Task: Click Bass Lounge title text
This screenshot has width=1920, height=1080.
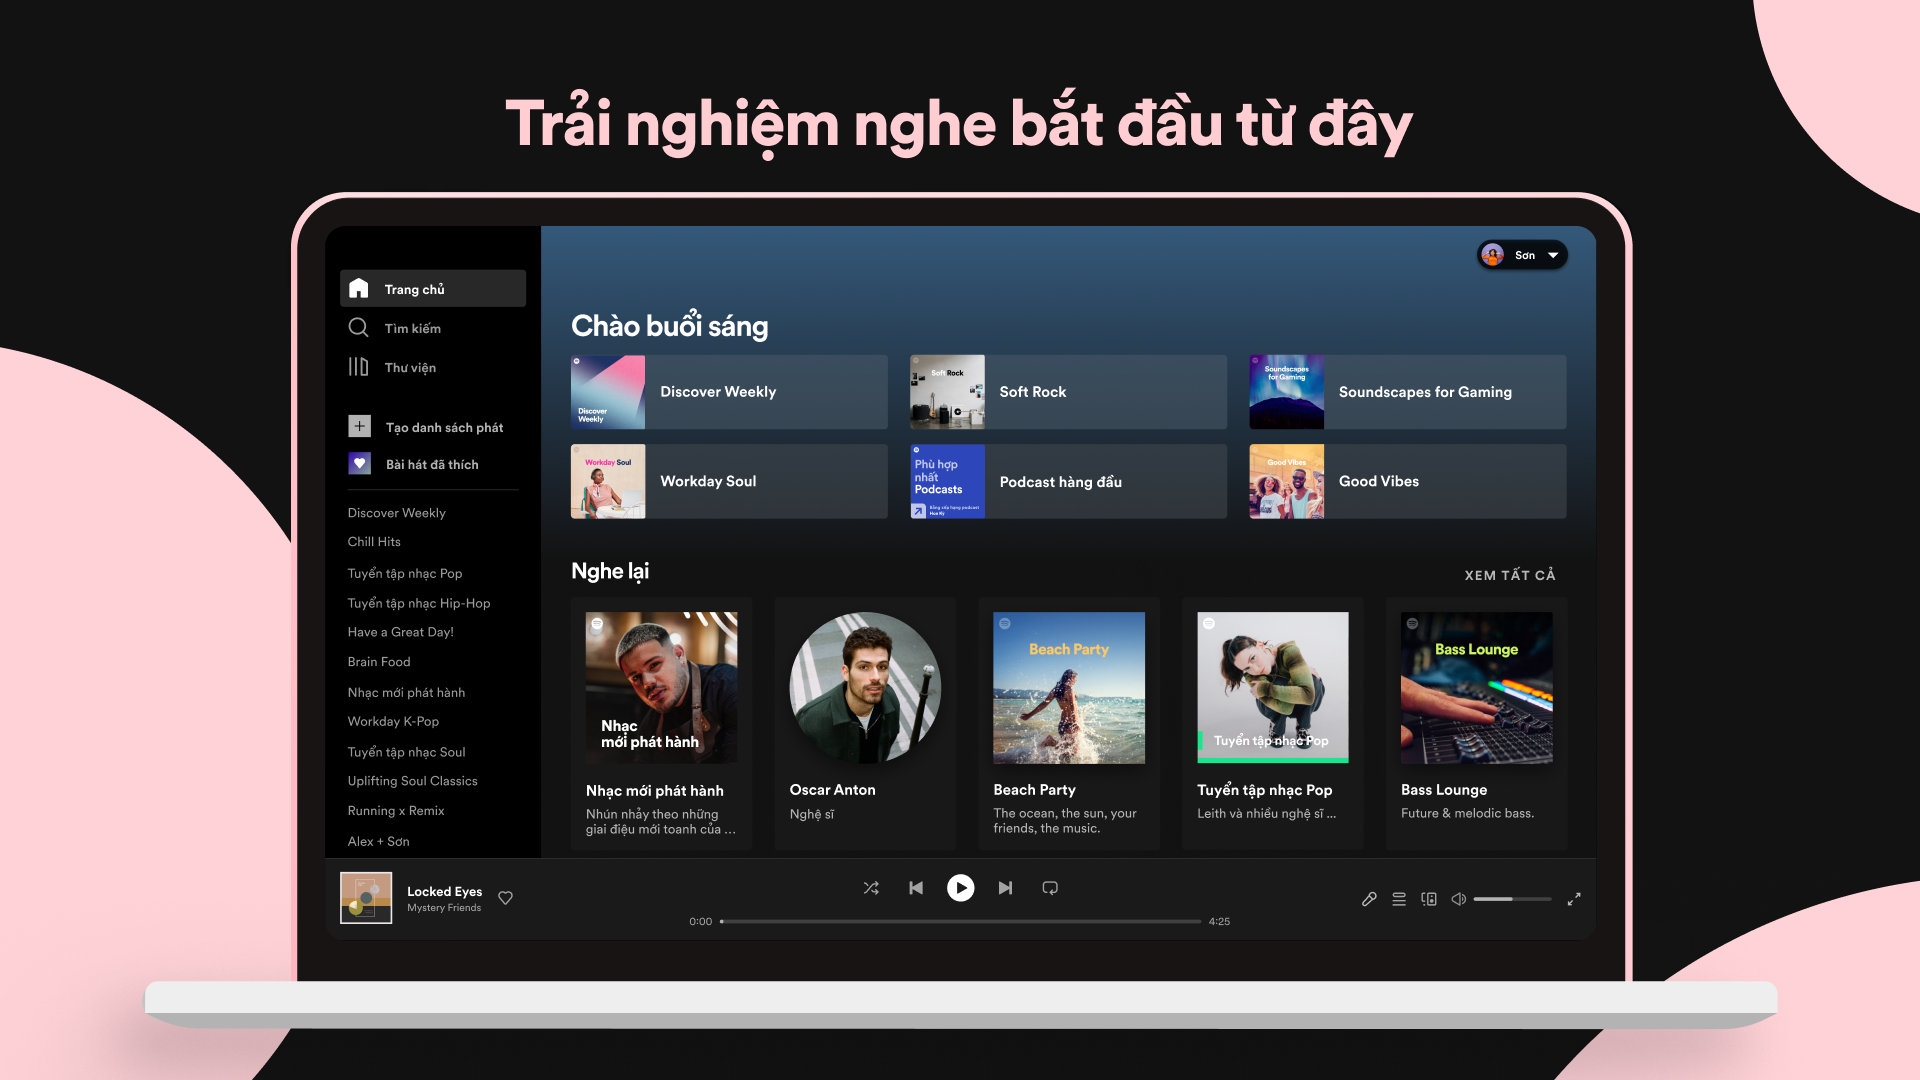Action: pyautogui.click(x=1444, y=790)
